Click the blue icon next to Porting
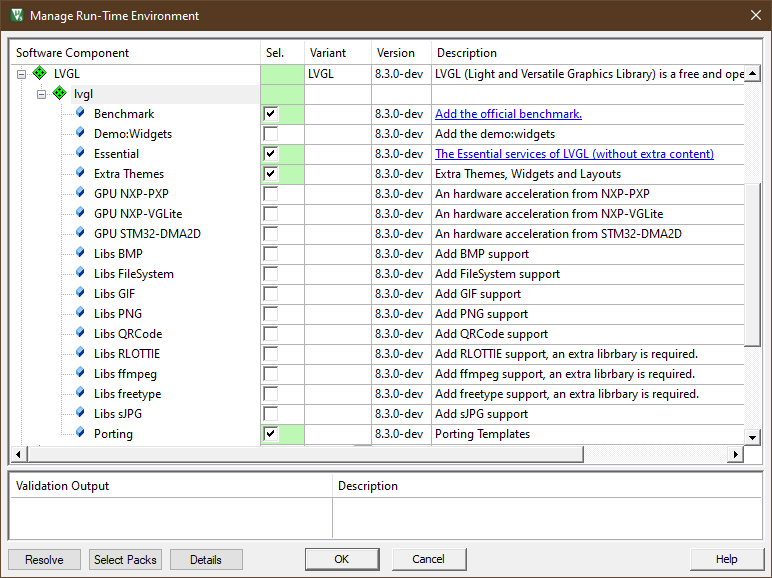Image resolution: width=772 pixels, height=578 pixels. tap(80, 433)
